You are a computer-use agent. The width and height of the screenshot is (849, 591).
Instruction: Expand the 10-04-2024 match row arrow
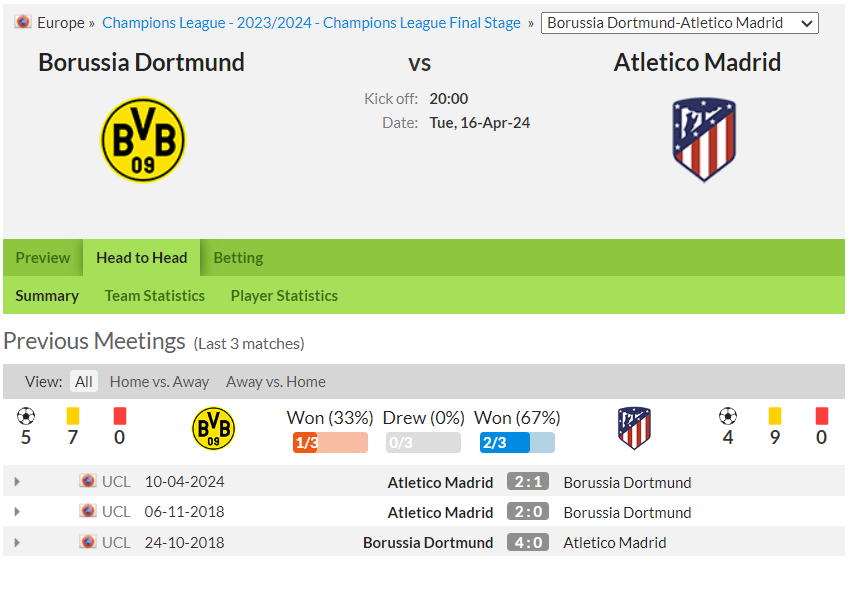[x=17, y=482]
